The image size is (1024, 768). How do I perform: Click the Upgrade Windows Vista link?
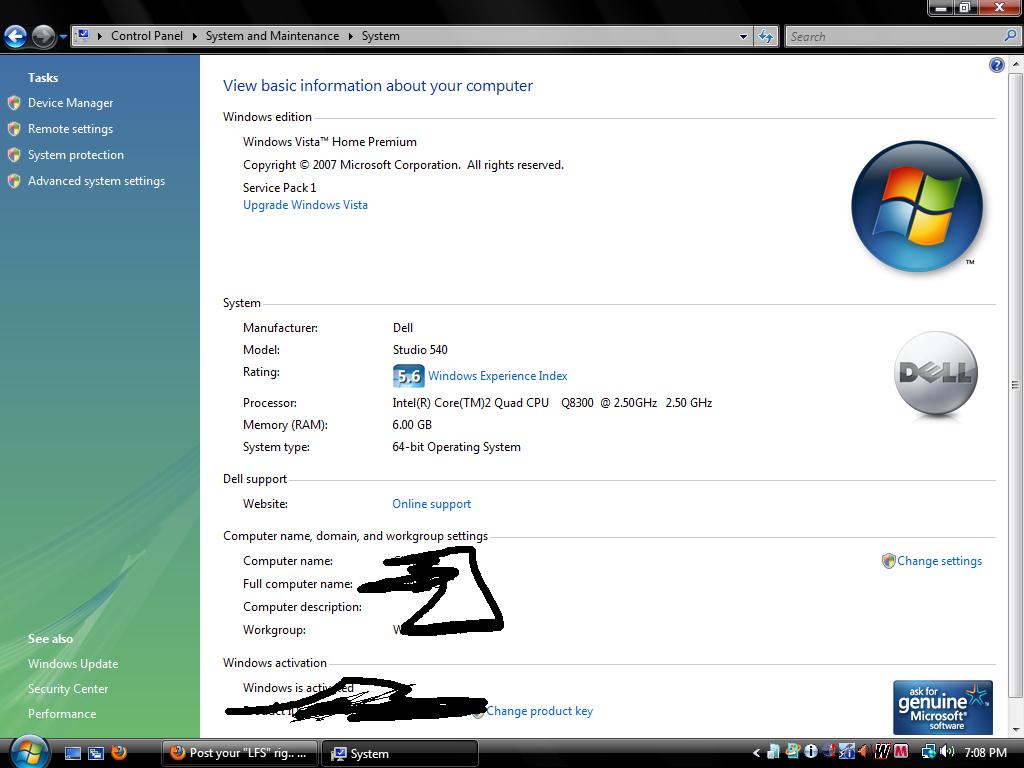[306, 205]
